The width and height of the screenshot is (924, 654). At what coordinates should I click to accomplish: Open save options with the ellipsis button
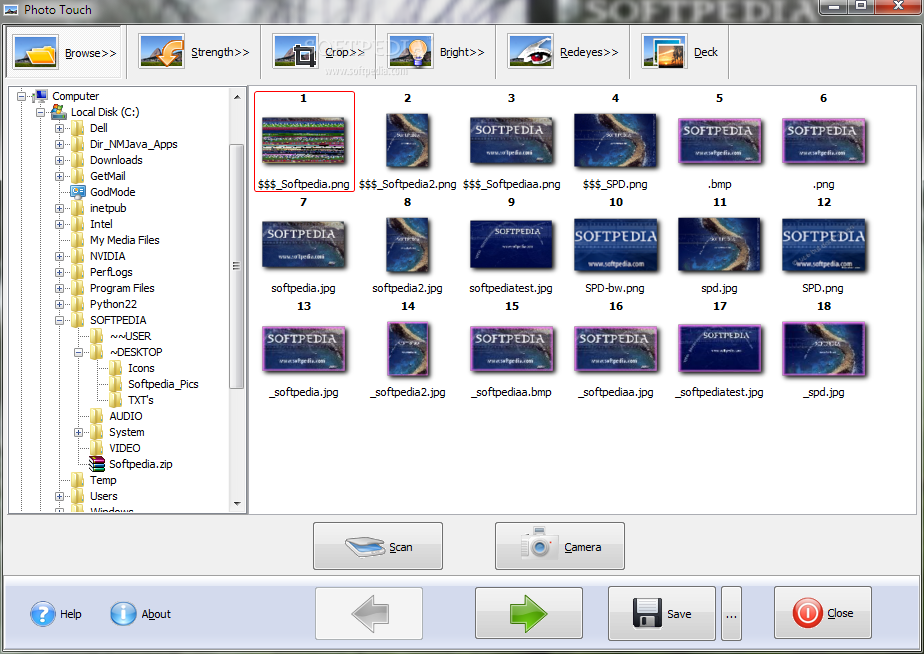[731, 613]
